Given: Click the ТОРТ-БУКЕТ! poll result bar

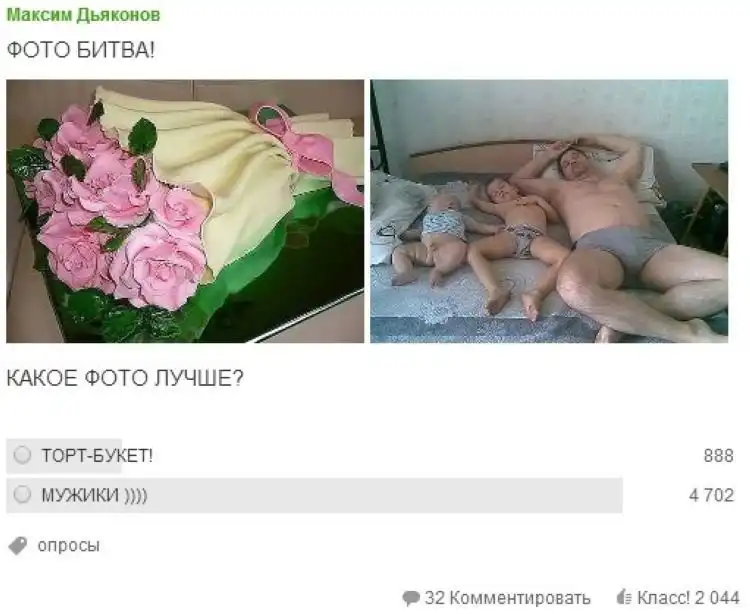Looking at the screenshot, I should point(64,456).
